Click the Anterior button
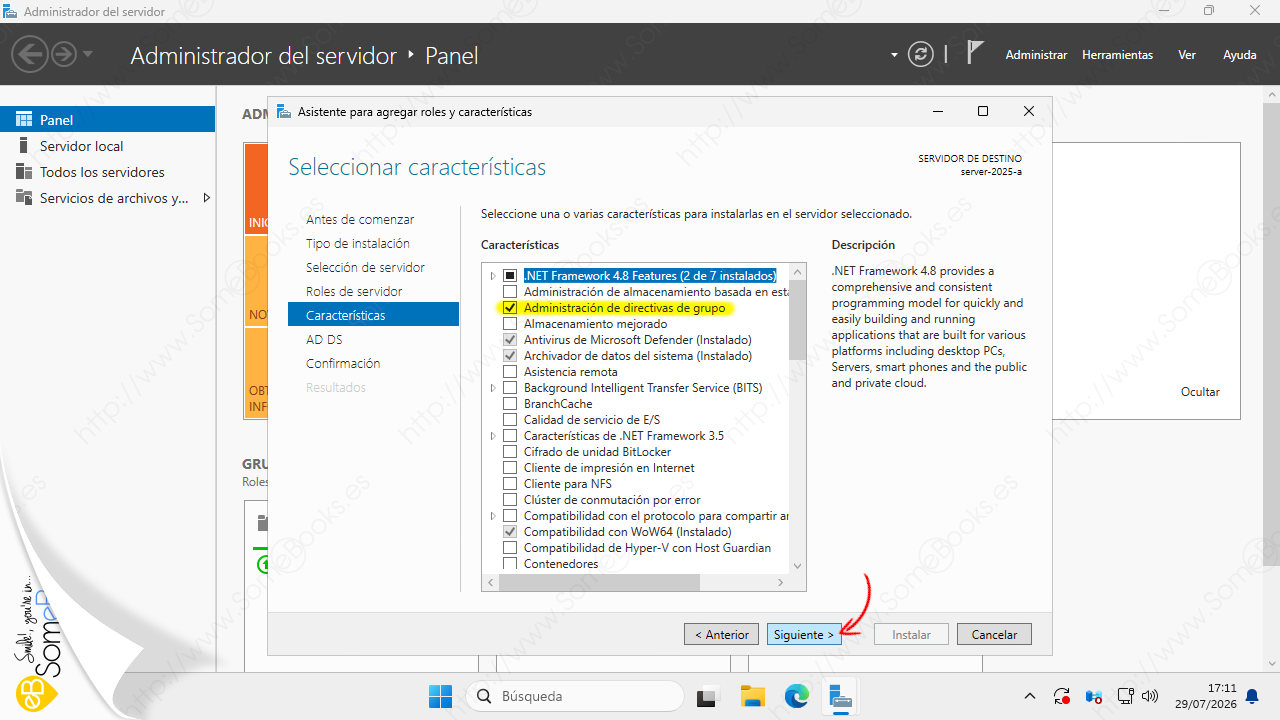This screenshot has height=720, width=1280. point(721,635)
